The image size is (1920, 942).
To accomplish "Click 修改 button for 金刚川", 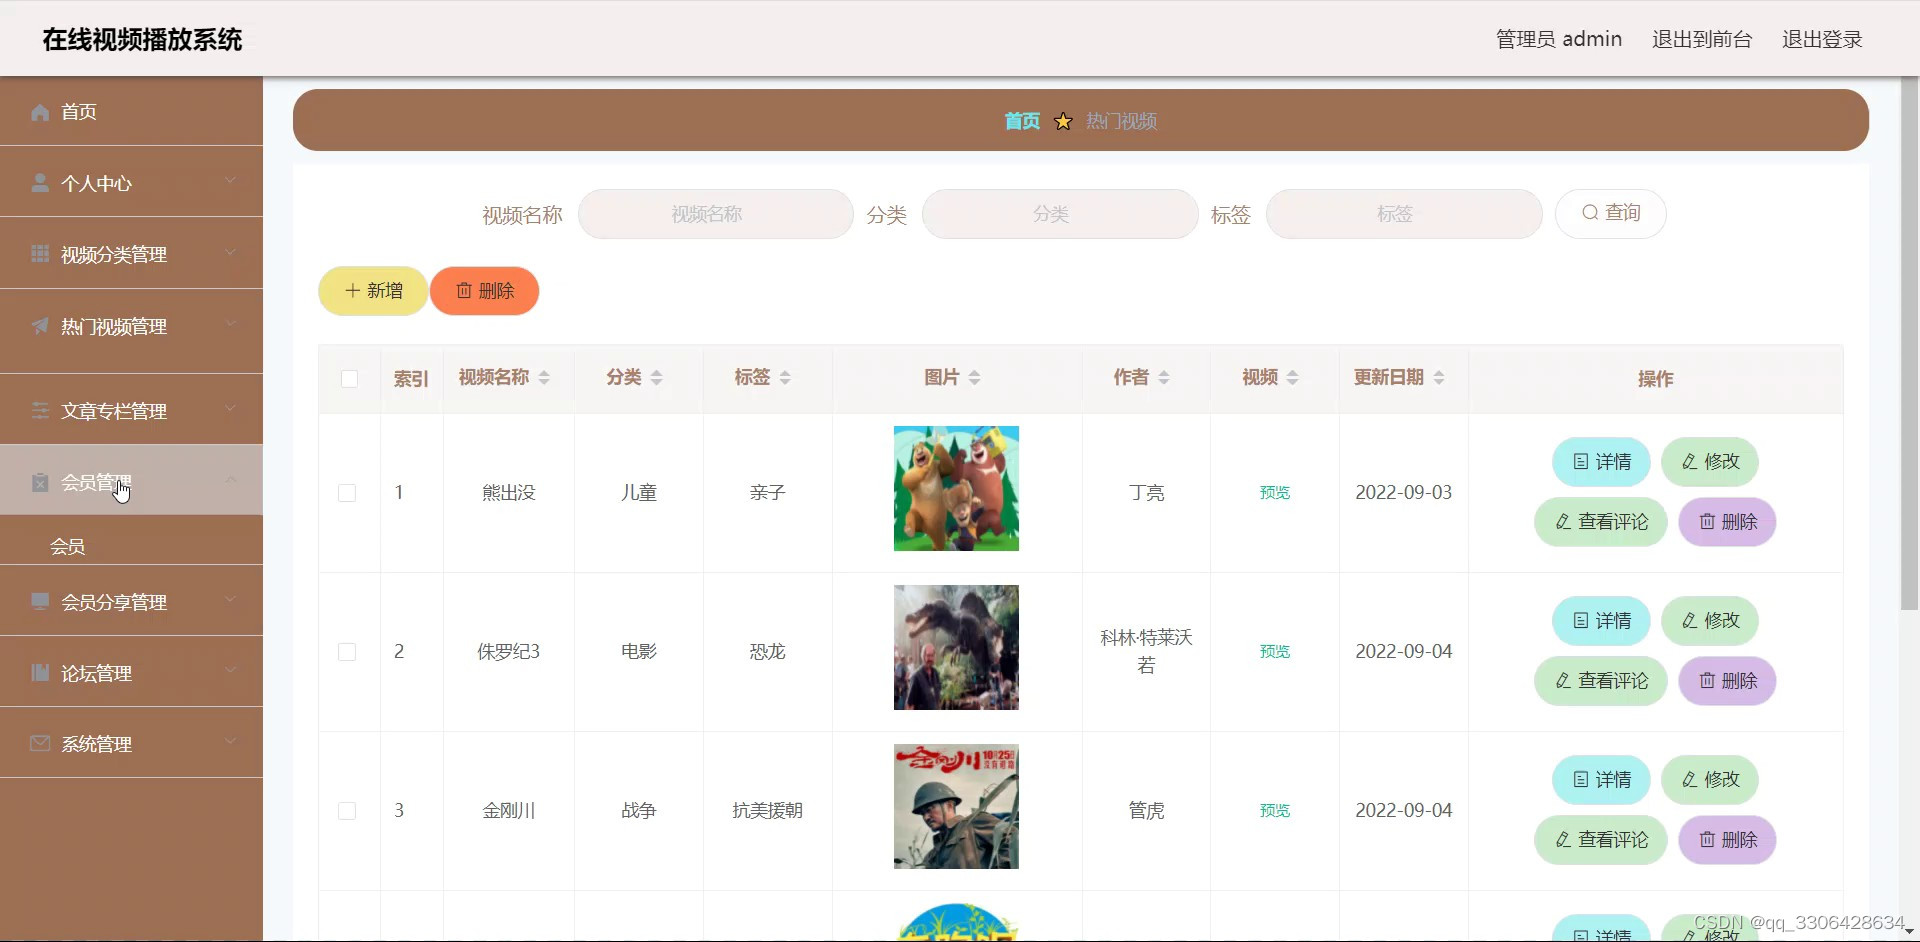I will (x=1710, y=780).
